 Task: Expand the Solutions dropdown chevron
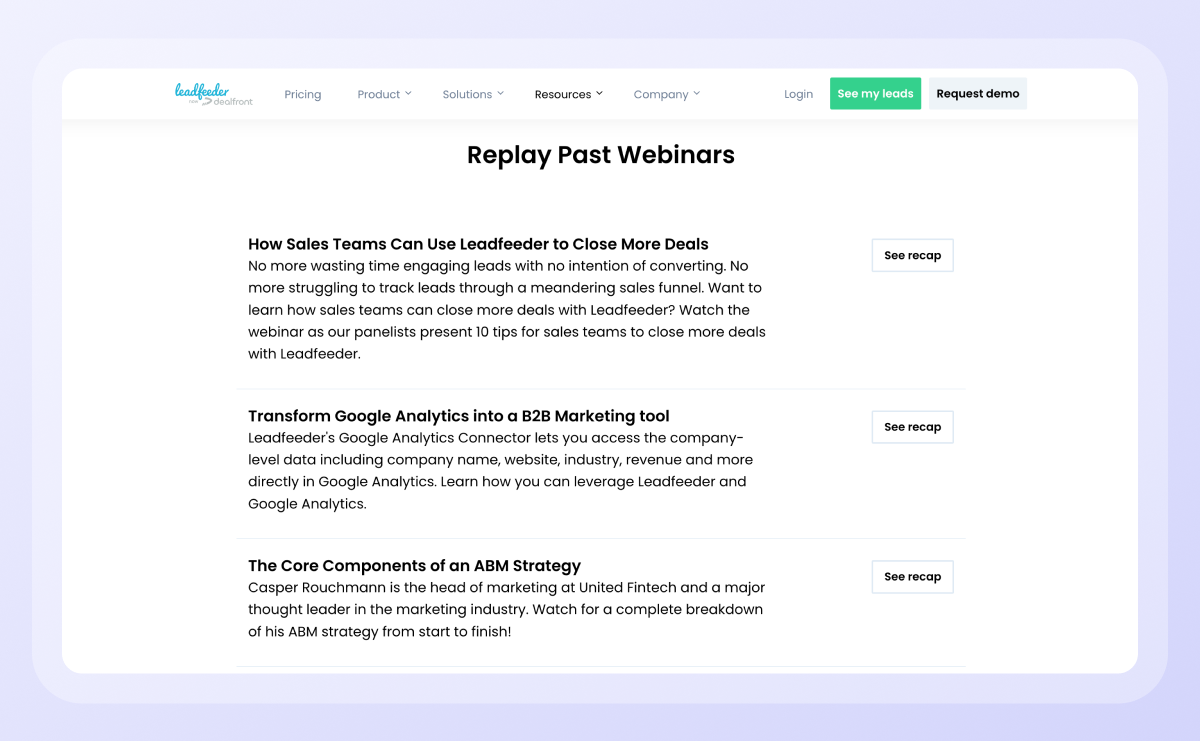(x=500, y=93)
